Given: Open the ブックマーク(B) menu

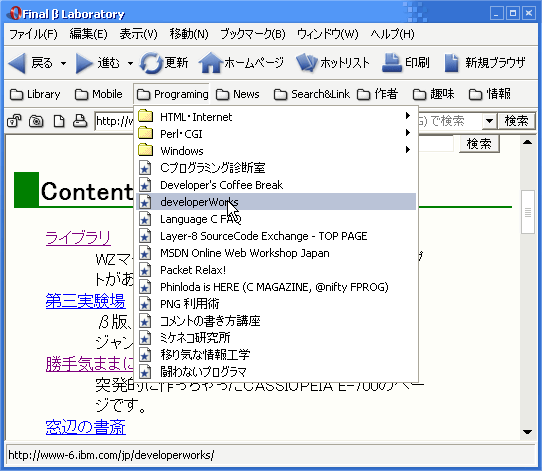Looking at the screenshot, I should [253, 34].
